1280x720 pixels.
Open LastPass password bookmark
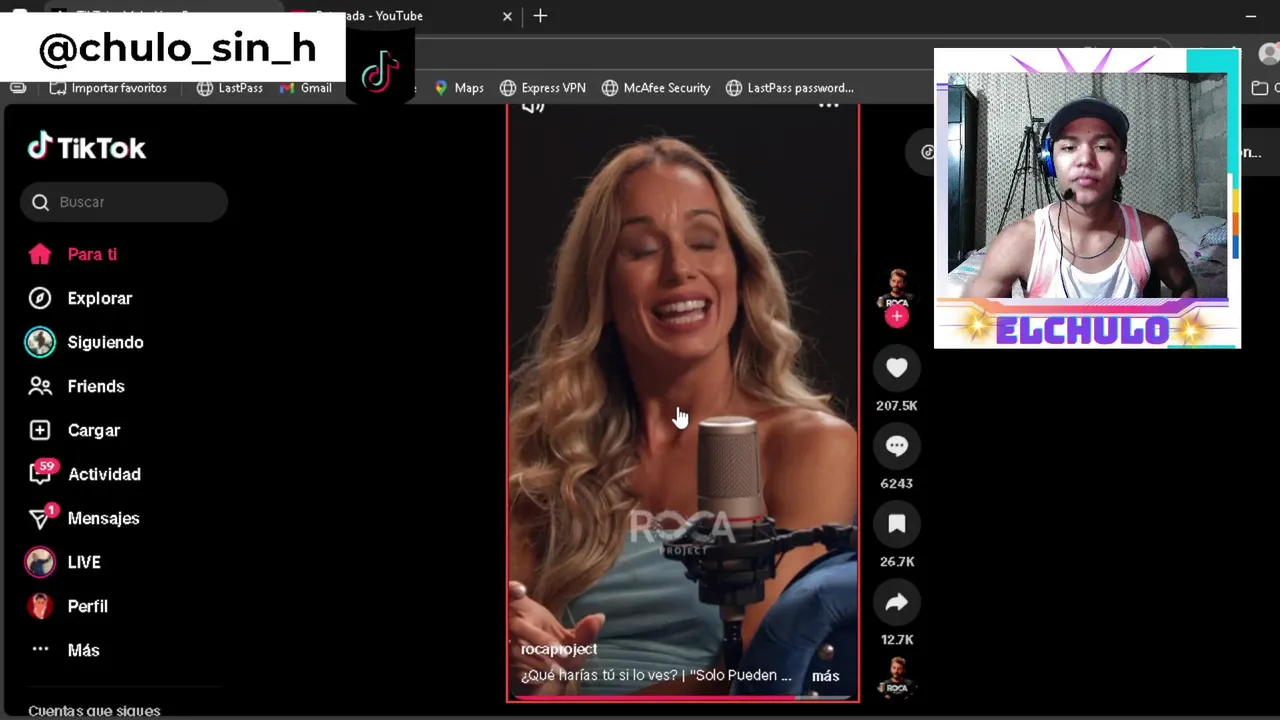pyautogui.click(x=790, y=88)
